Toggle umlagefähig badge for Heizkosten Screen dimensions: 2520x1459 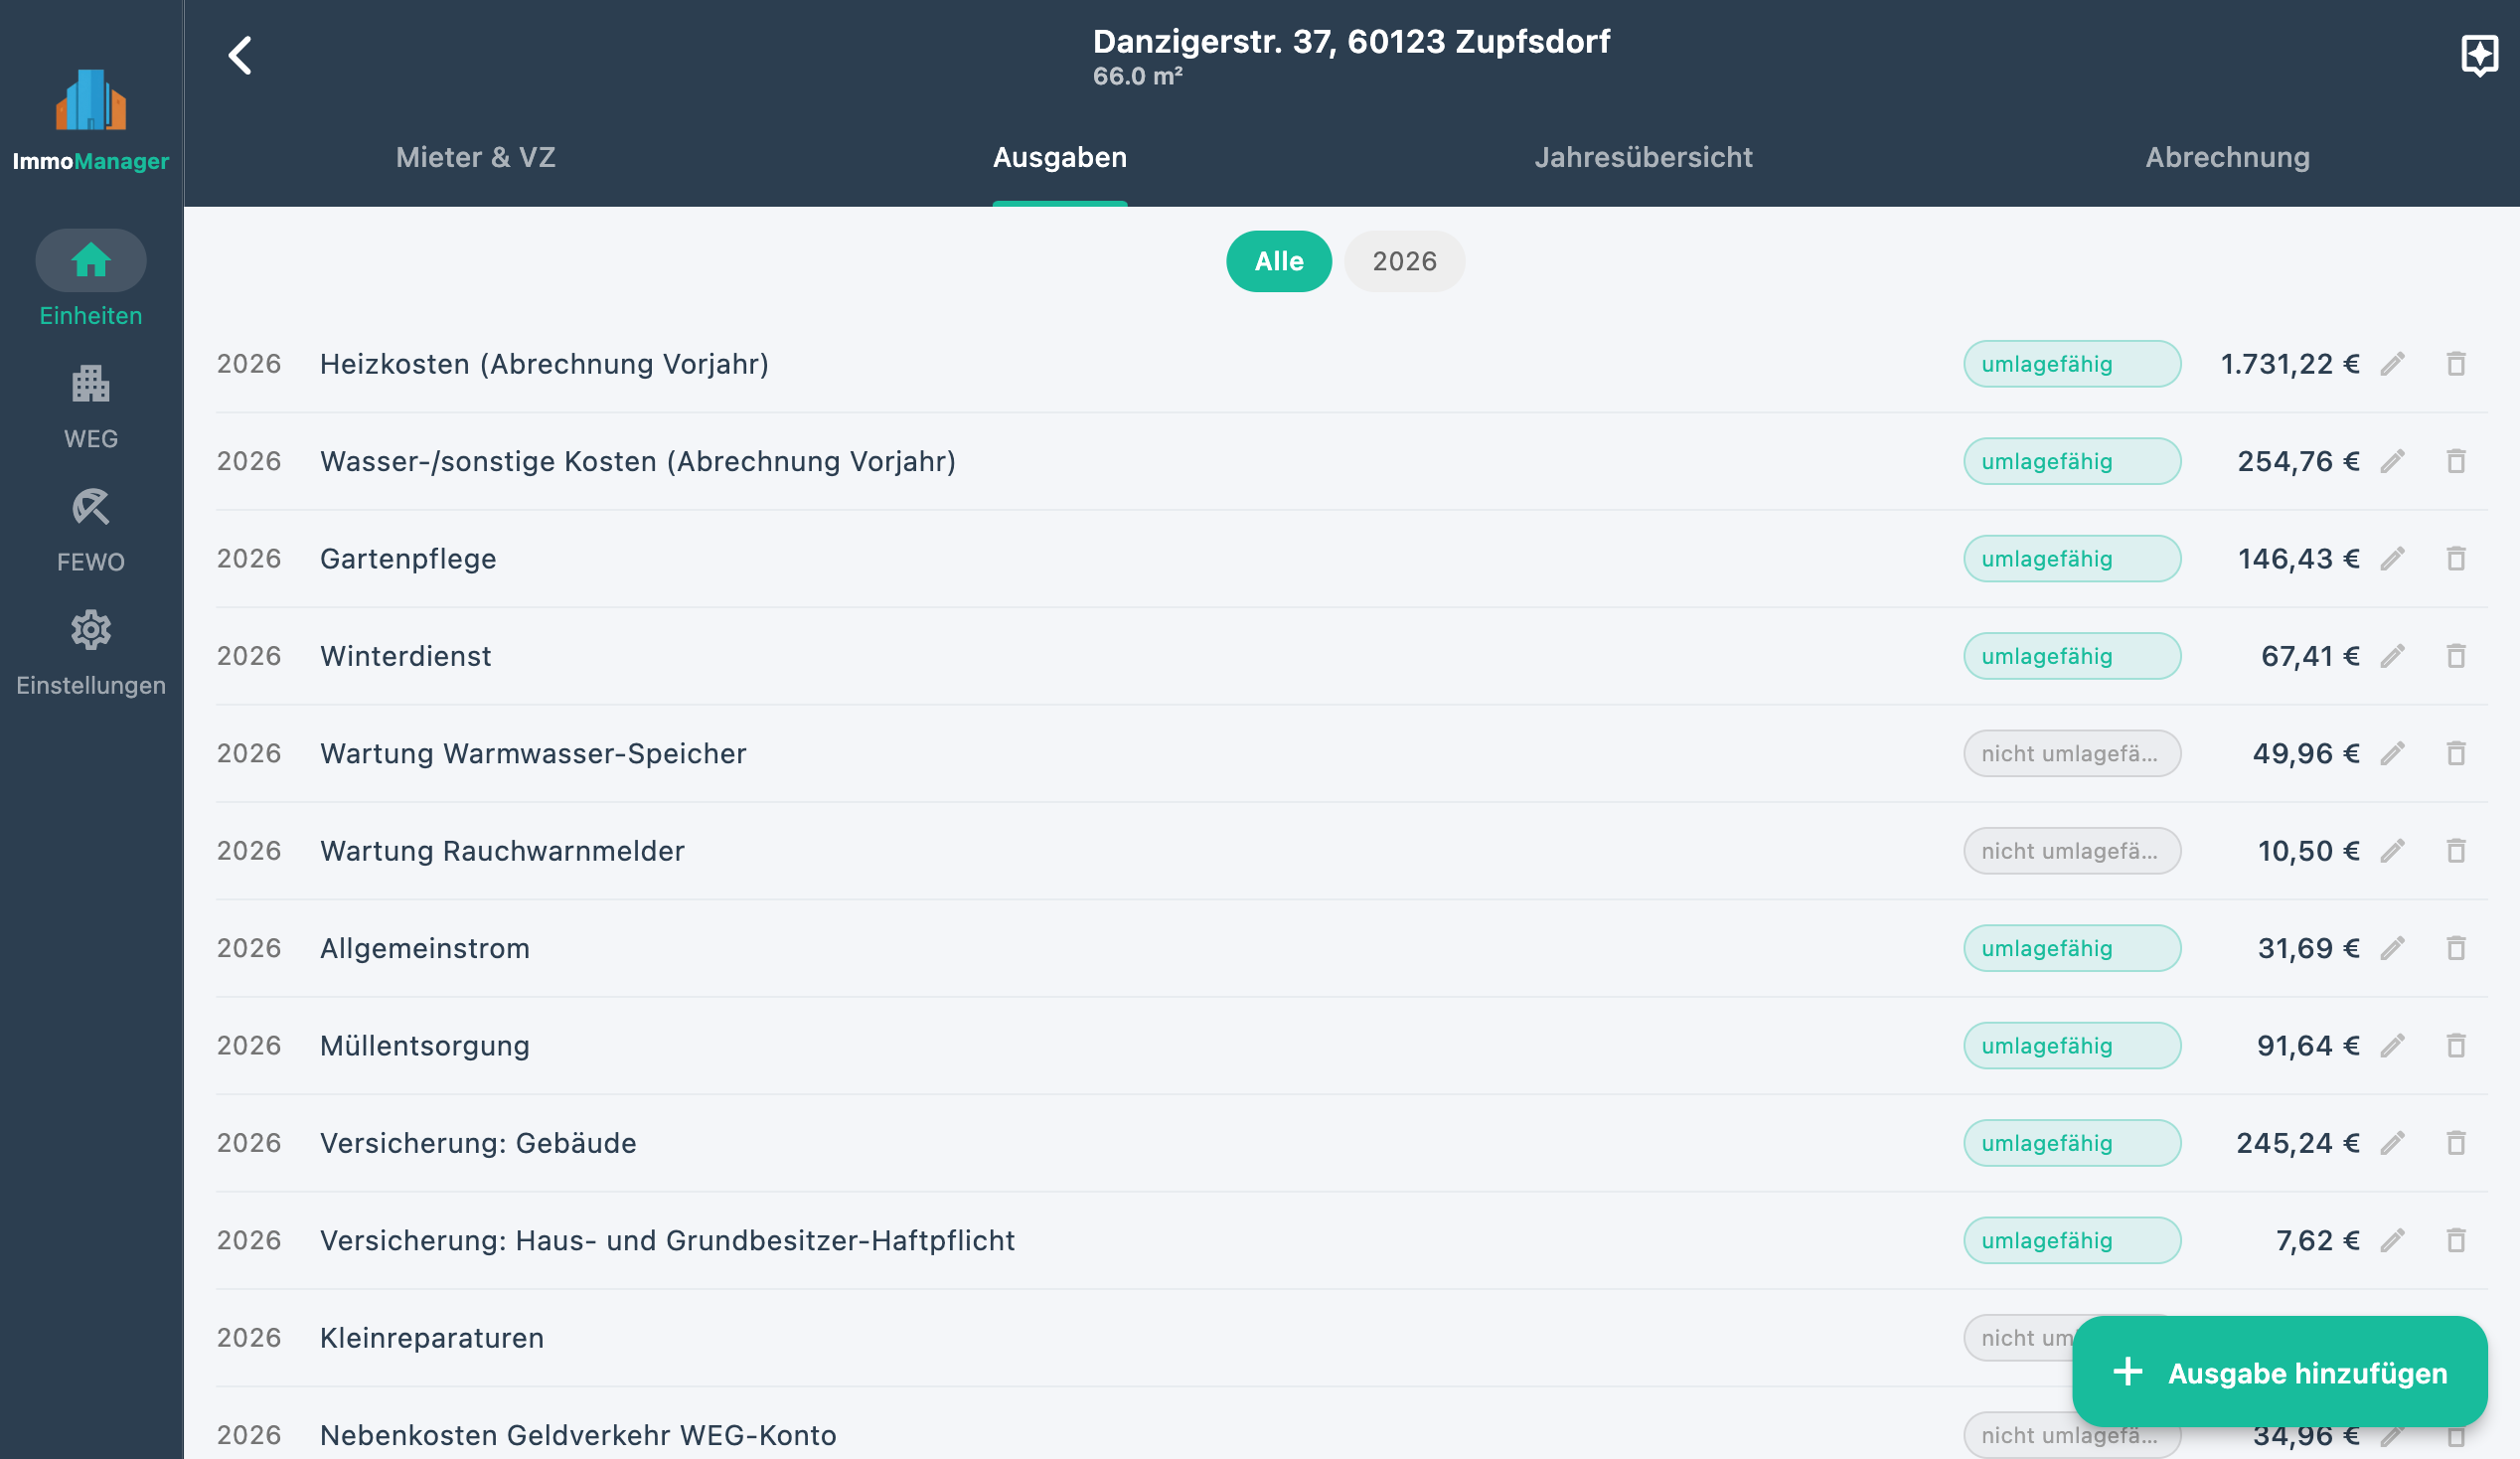(x=2072, y=364)
